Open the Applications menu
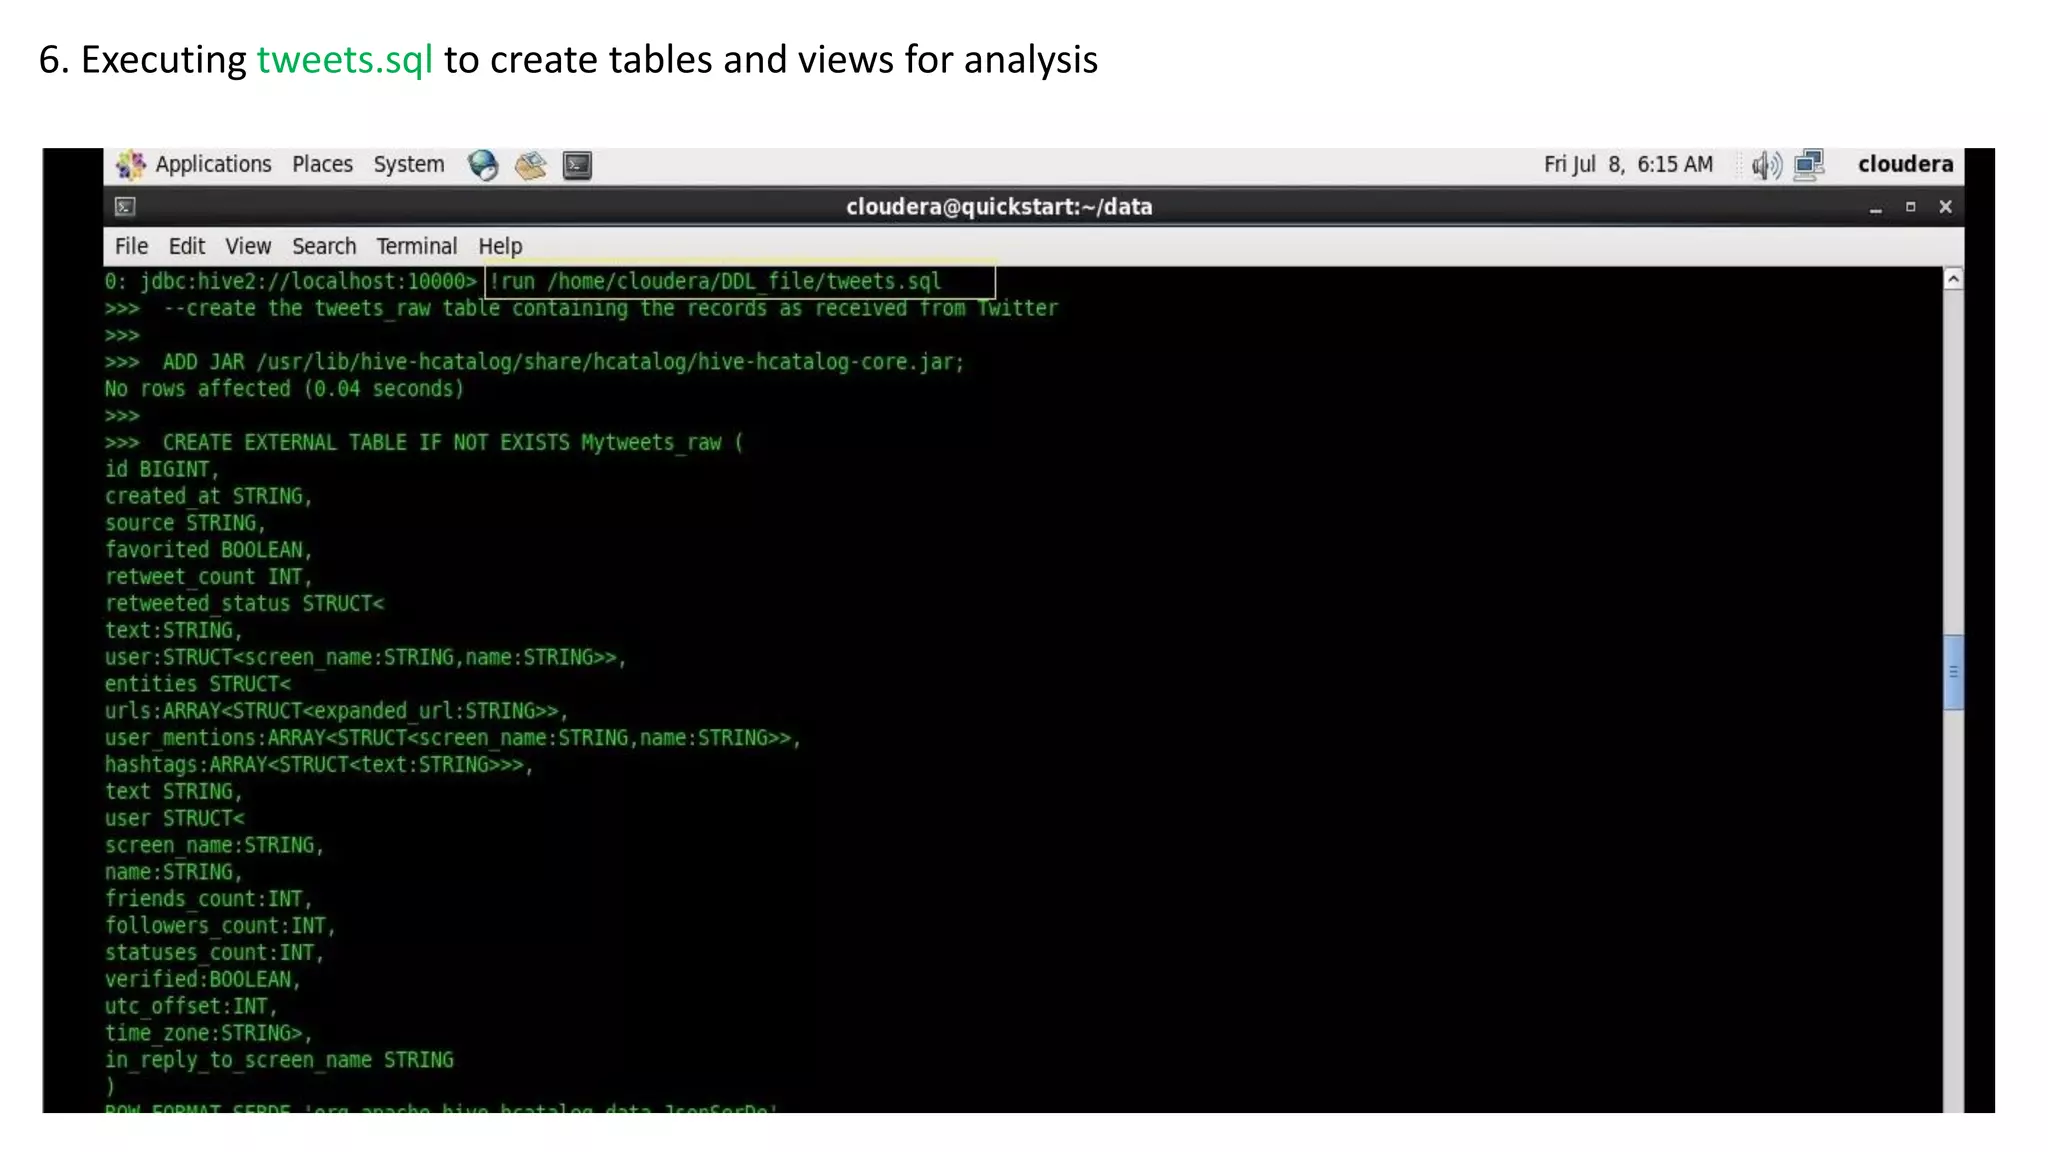 213,164
